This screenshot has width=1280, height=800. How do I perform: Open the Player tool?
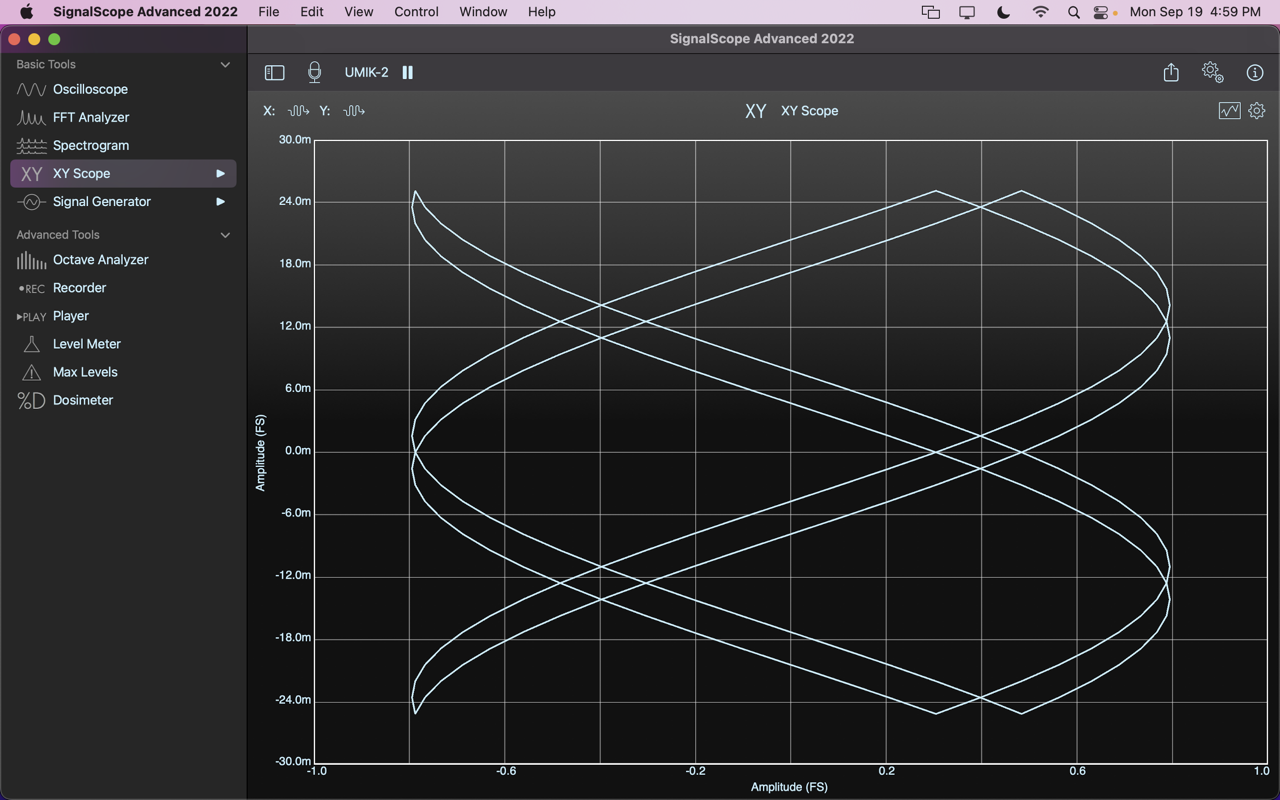[x=123, y=315]
